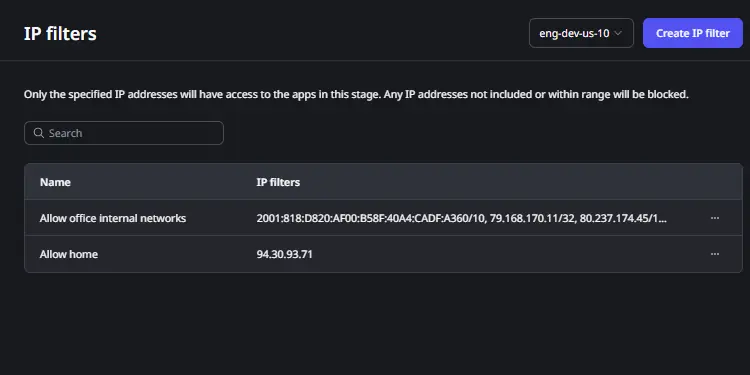The image size is (750, 375).
Task: Click the 94.30.93.71 IP address cell
Action: pyautogui.click(x=285, y=254)
